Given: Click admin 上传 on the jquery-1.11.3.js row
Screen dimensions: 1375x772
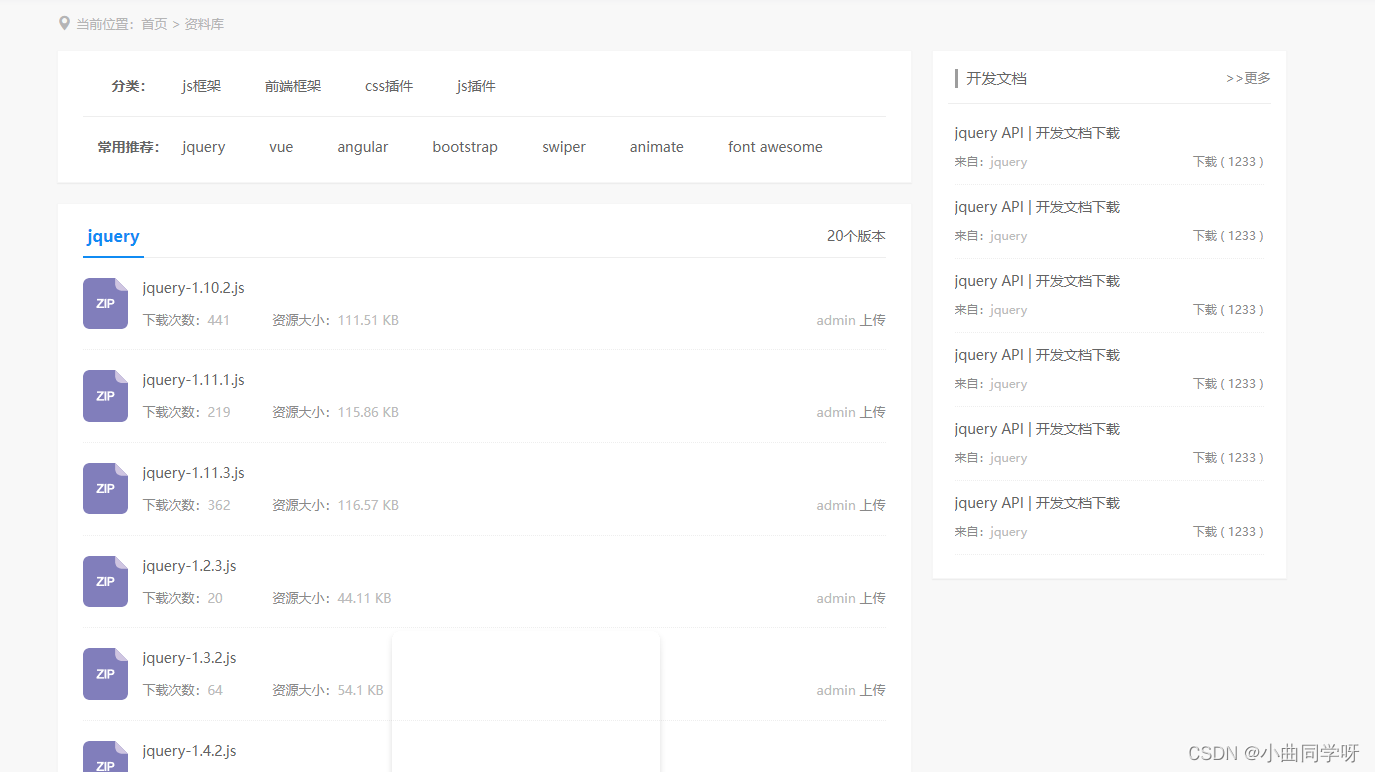Looking at the screenshot, I should (x=851, y=505).
